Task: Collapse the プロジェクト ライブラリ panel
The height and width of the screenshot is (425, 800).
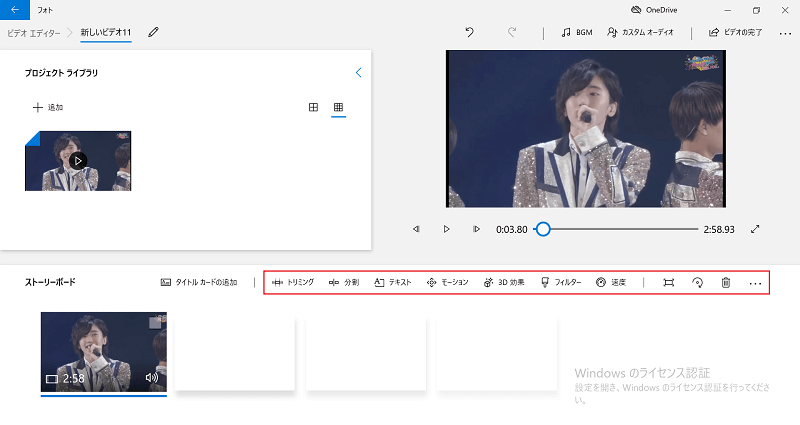Action: coord(358,72)
